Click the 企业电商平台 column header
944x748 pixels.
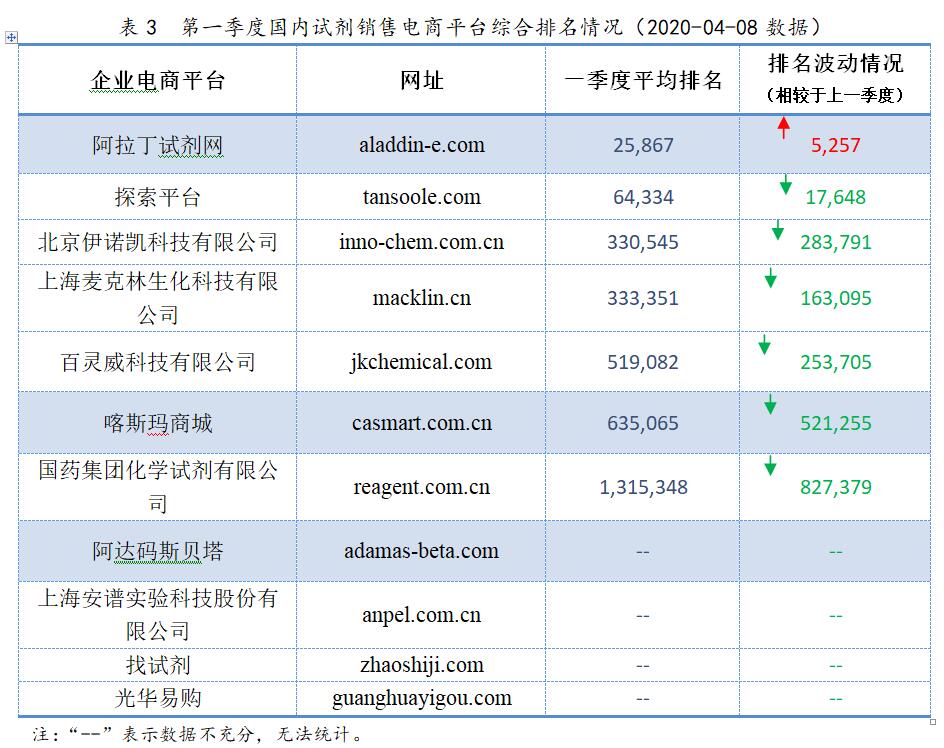(157, 80)
